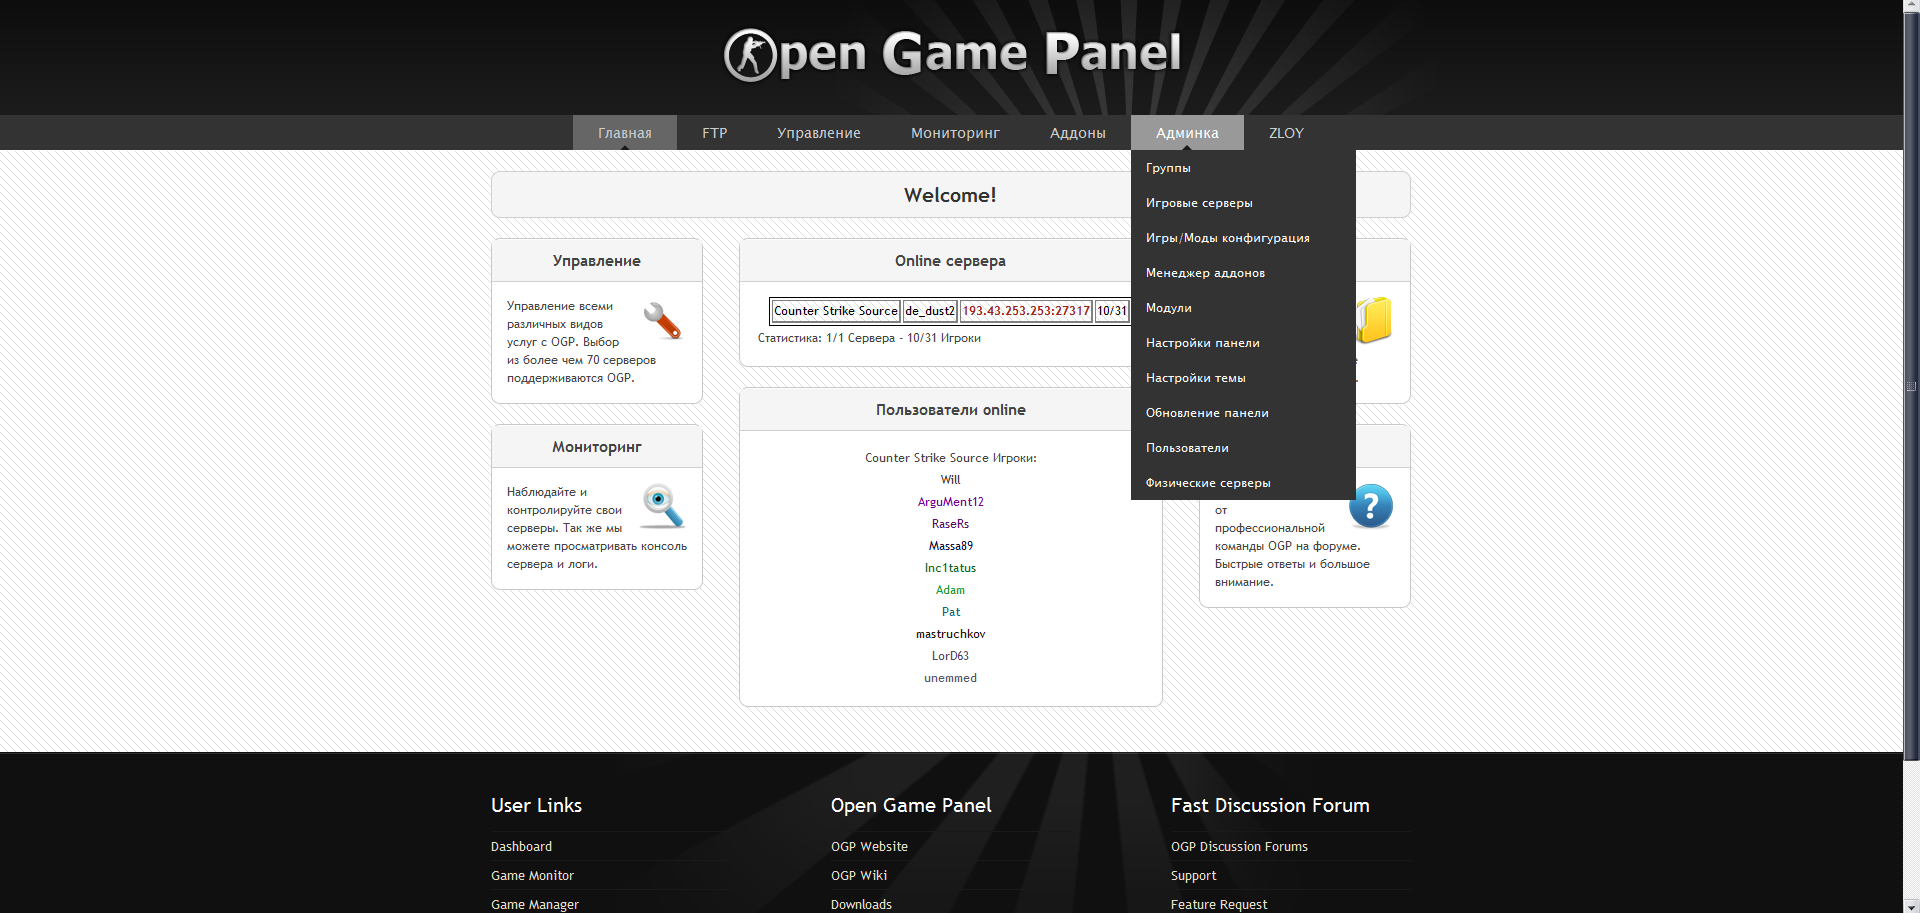Click player name Inc1tatus
This screenshot has height=913, width=1920.
click(x=950, y=568)
